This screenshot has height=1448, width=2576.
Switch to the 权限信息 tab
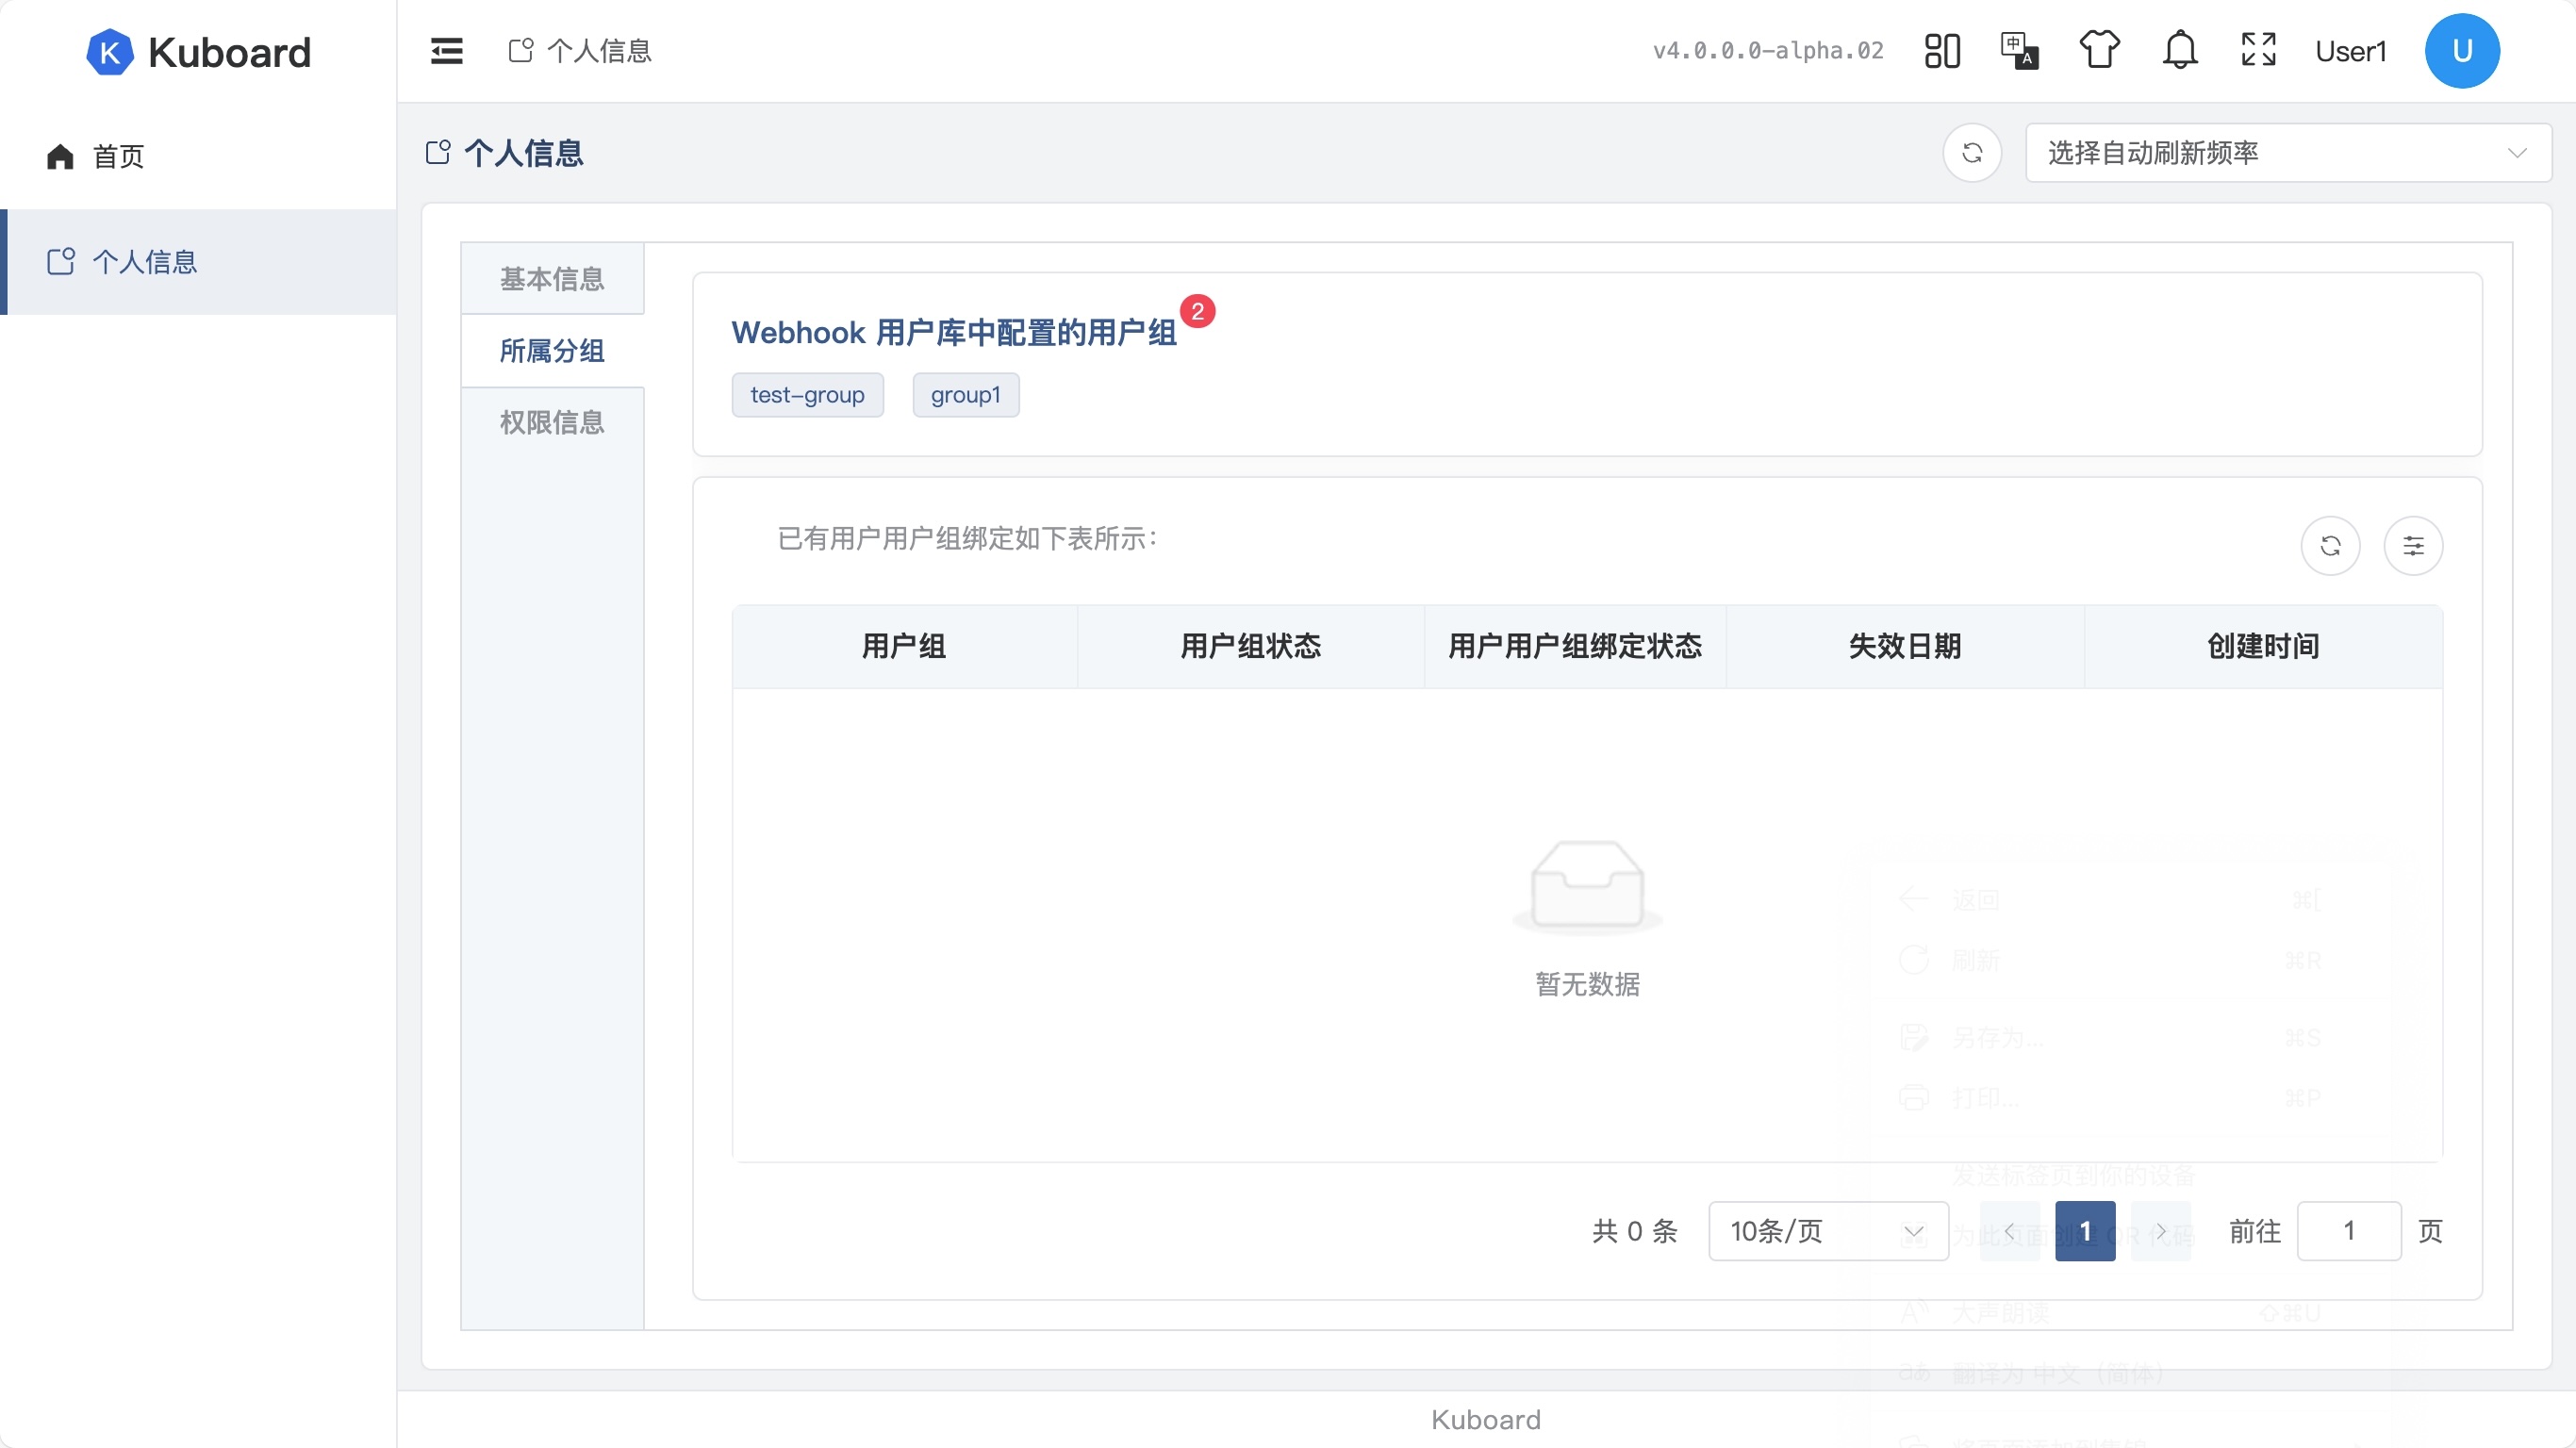tap(552, 423)
